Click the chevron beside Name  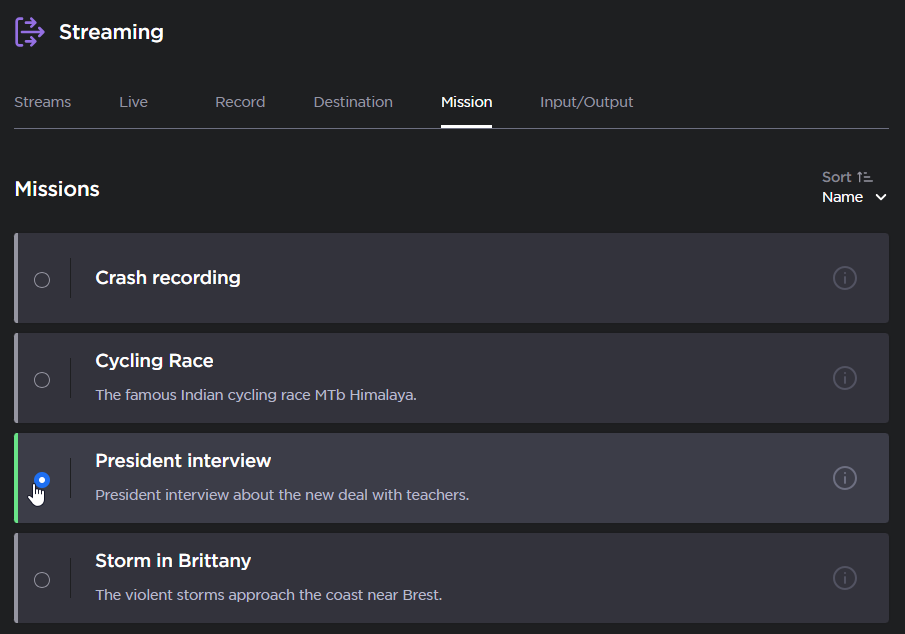(x=881, y=198)
